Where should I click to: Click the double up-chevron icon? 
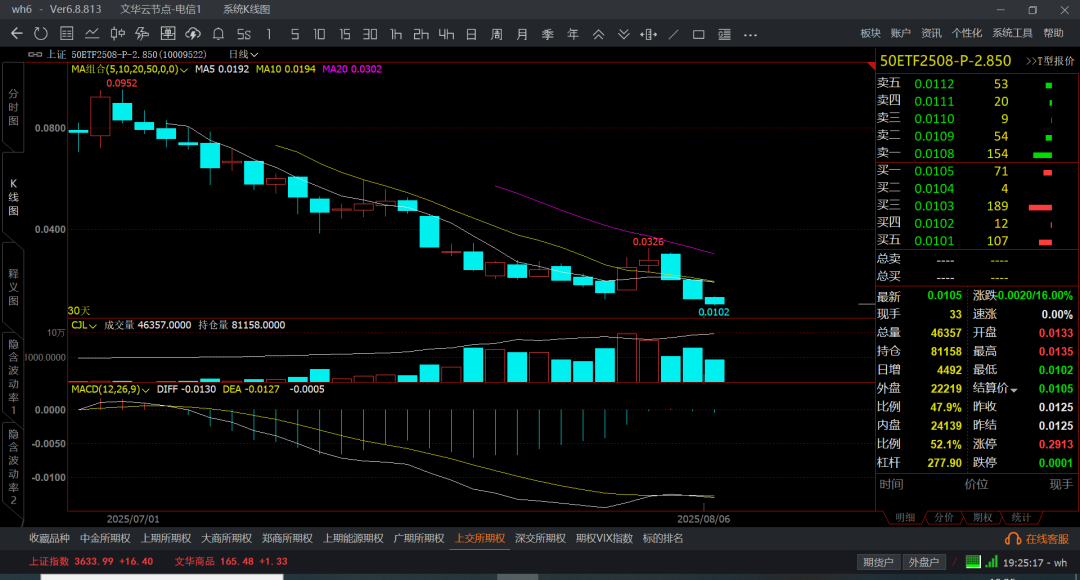(x=599, y=34)
